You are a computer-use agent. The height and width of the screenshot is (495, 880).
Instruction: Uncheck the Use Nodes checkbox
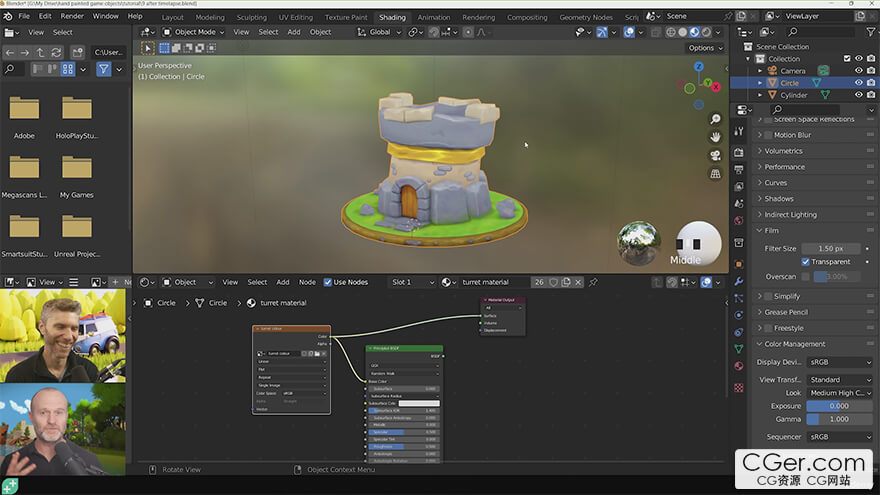(328, 282)
